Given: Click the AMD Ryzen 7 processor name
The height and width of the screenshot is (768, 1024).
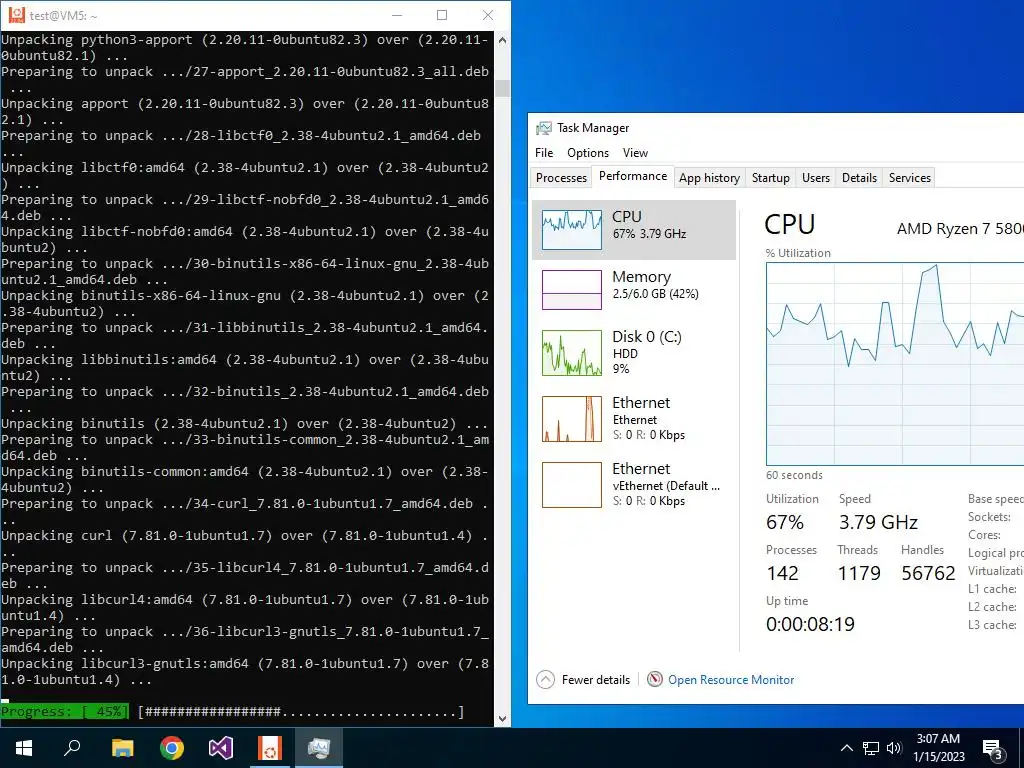Looking at the screenshot, I should coord(960,229).
